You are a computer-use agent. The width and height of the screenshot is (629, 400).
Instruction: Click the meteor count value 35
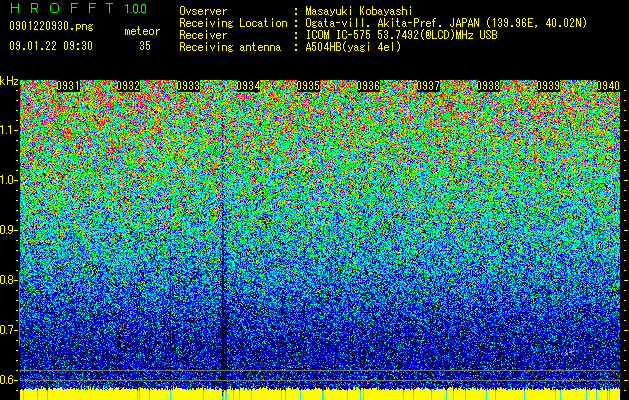[x=145, y=46]
